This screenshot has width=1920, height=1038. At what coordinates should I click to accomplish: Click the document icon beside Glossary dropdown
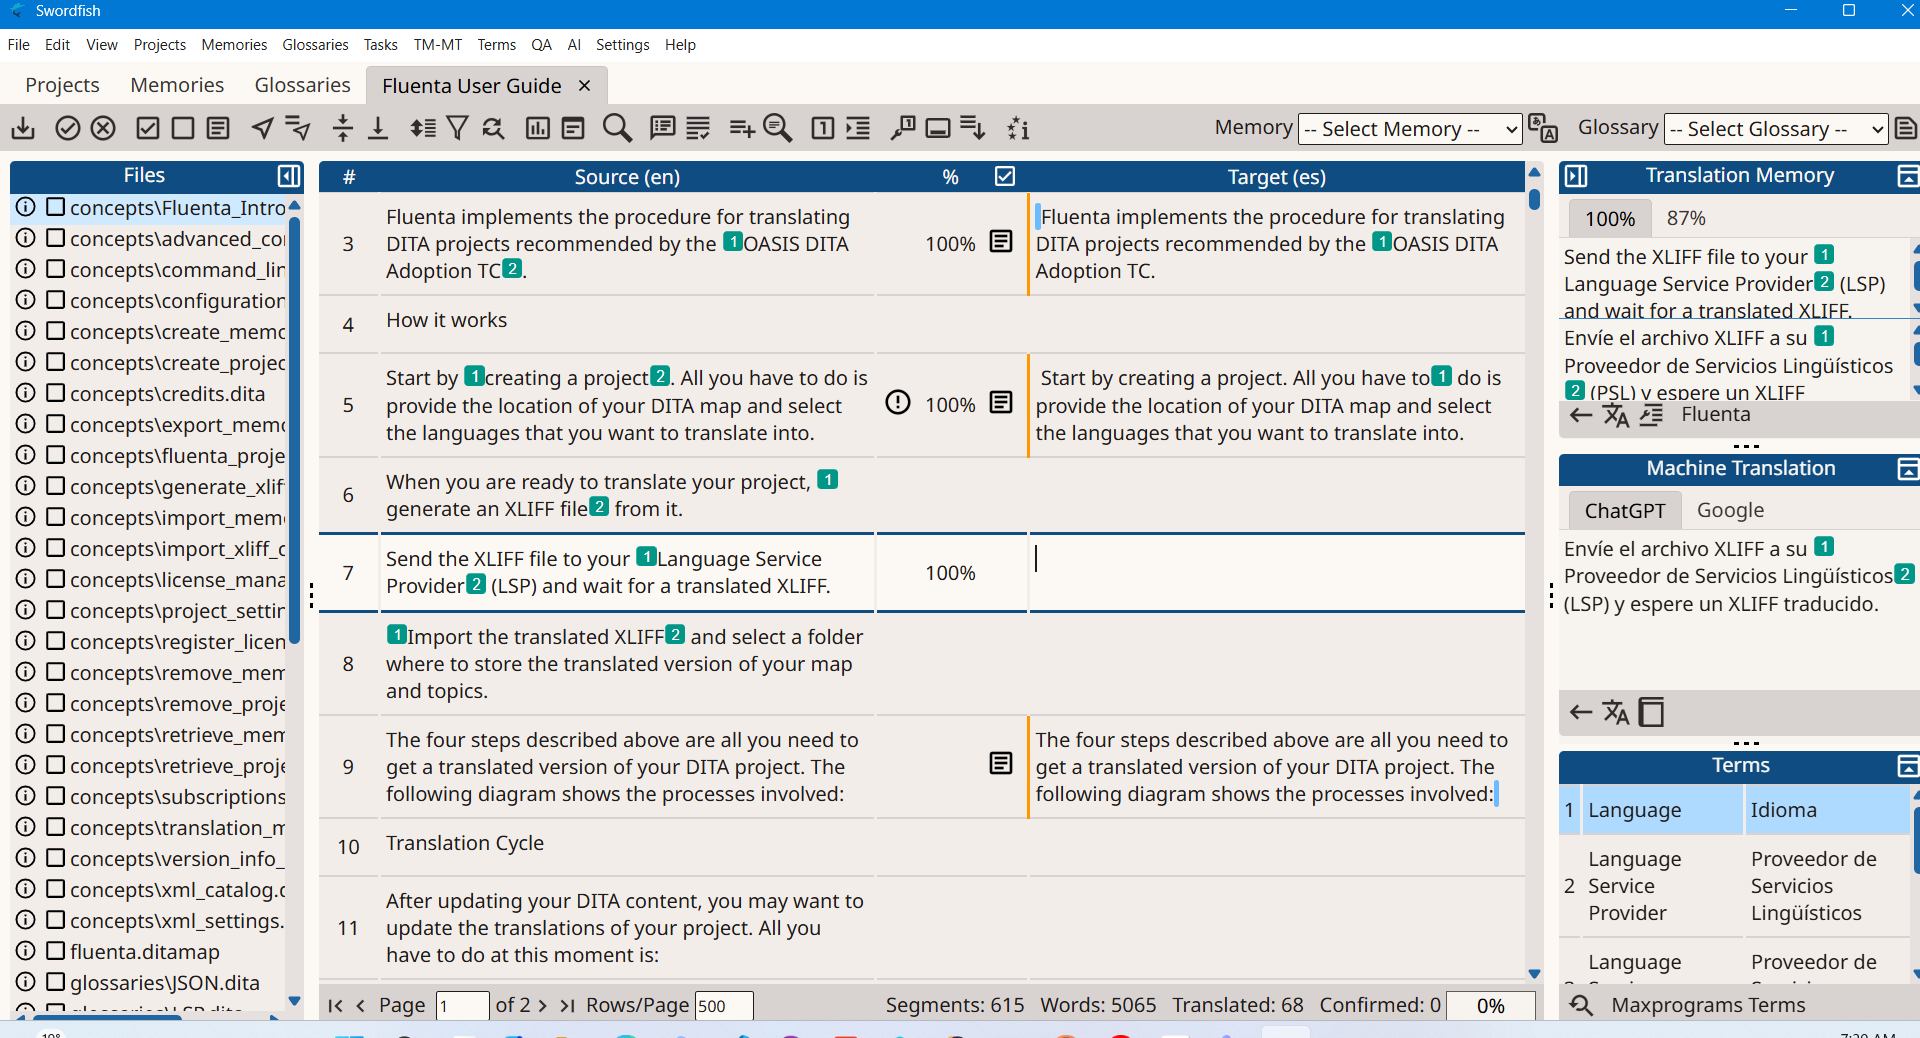1906,128
